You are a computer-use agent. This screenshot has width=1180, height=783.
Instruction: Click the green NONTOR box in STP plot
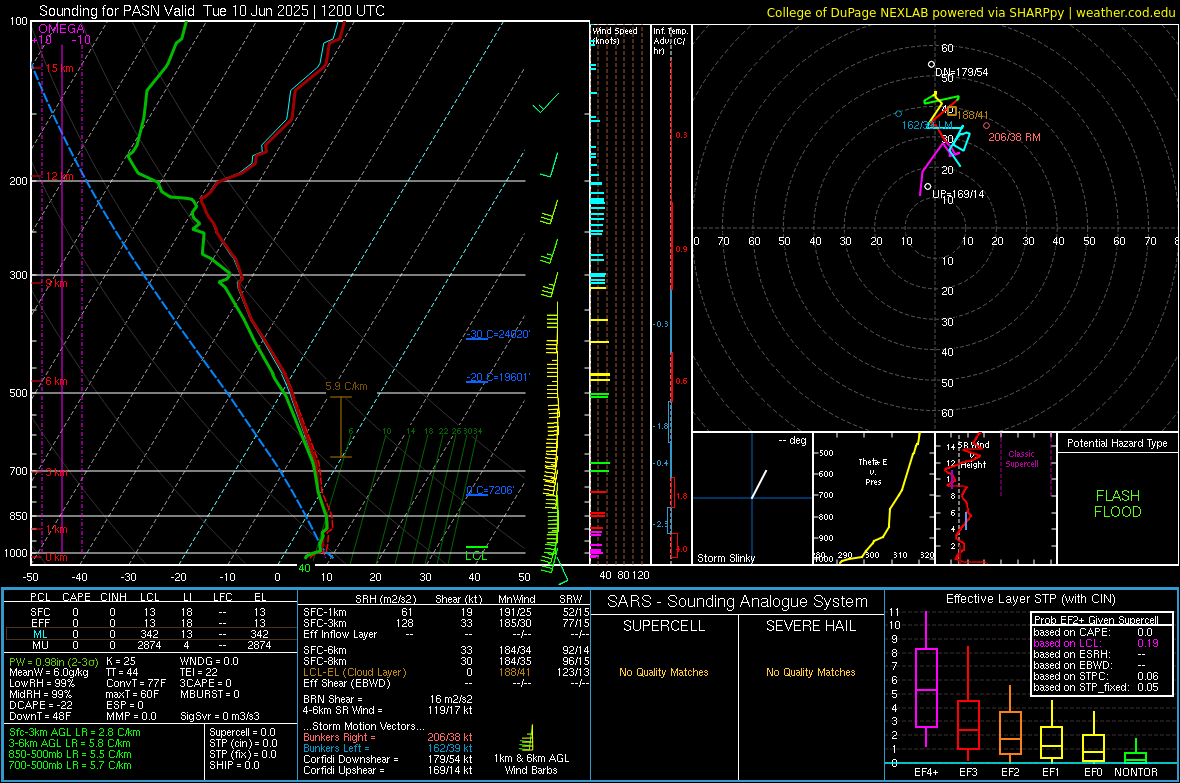click(1135, 757)
